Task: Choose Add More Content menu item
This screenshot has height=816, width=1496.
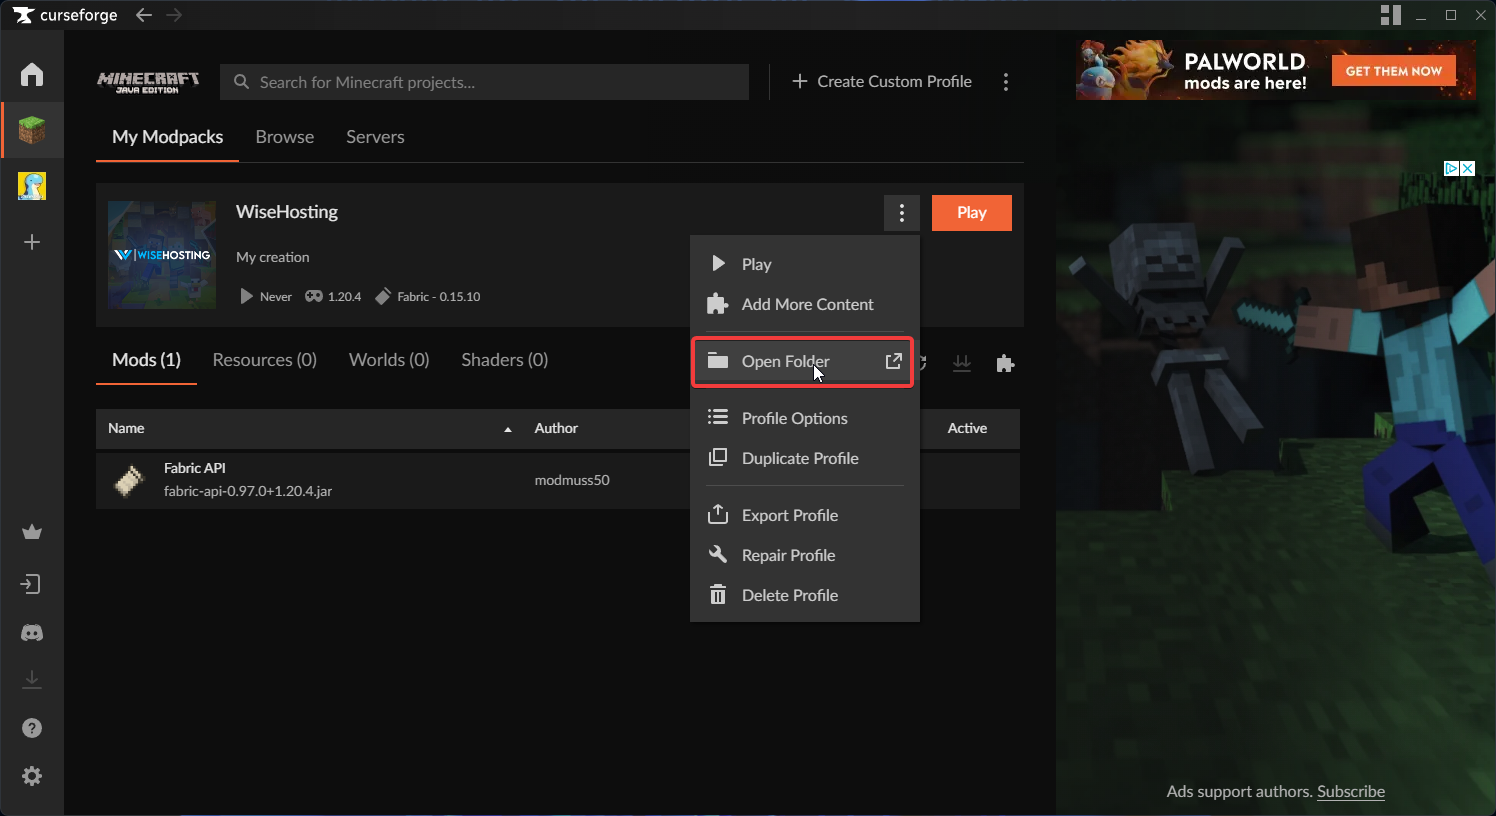Action: (x=805, y=304)
